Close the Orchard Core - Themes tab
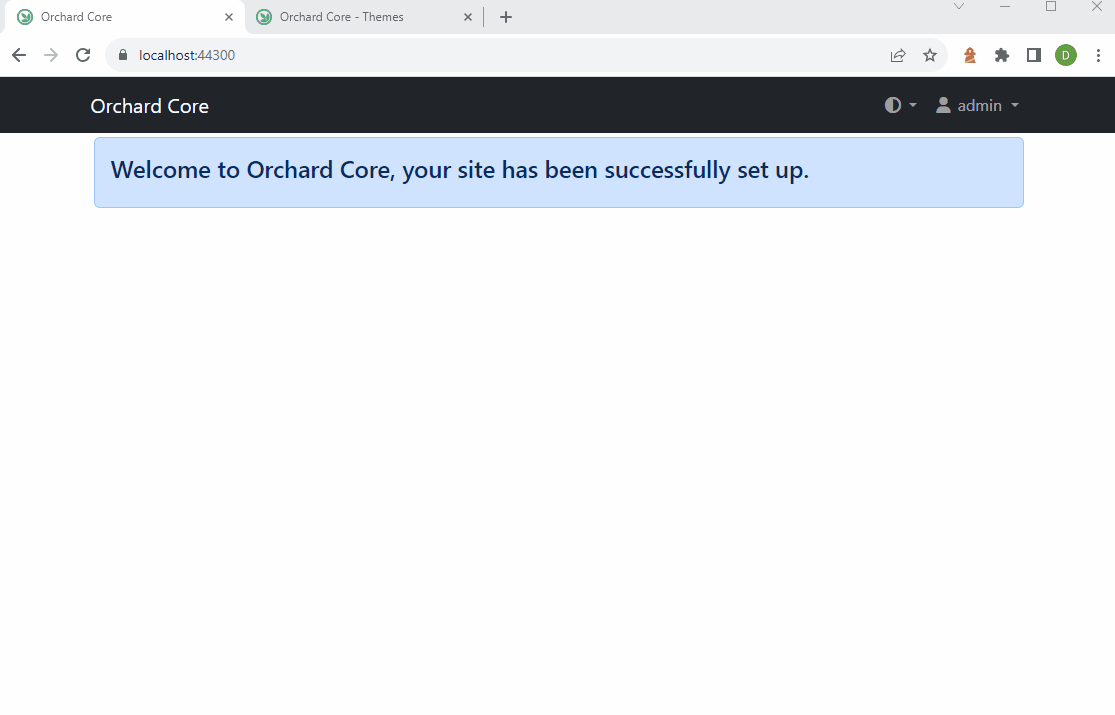The height and width of the screenshot is (715, 1115). coord(468,17)
